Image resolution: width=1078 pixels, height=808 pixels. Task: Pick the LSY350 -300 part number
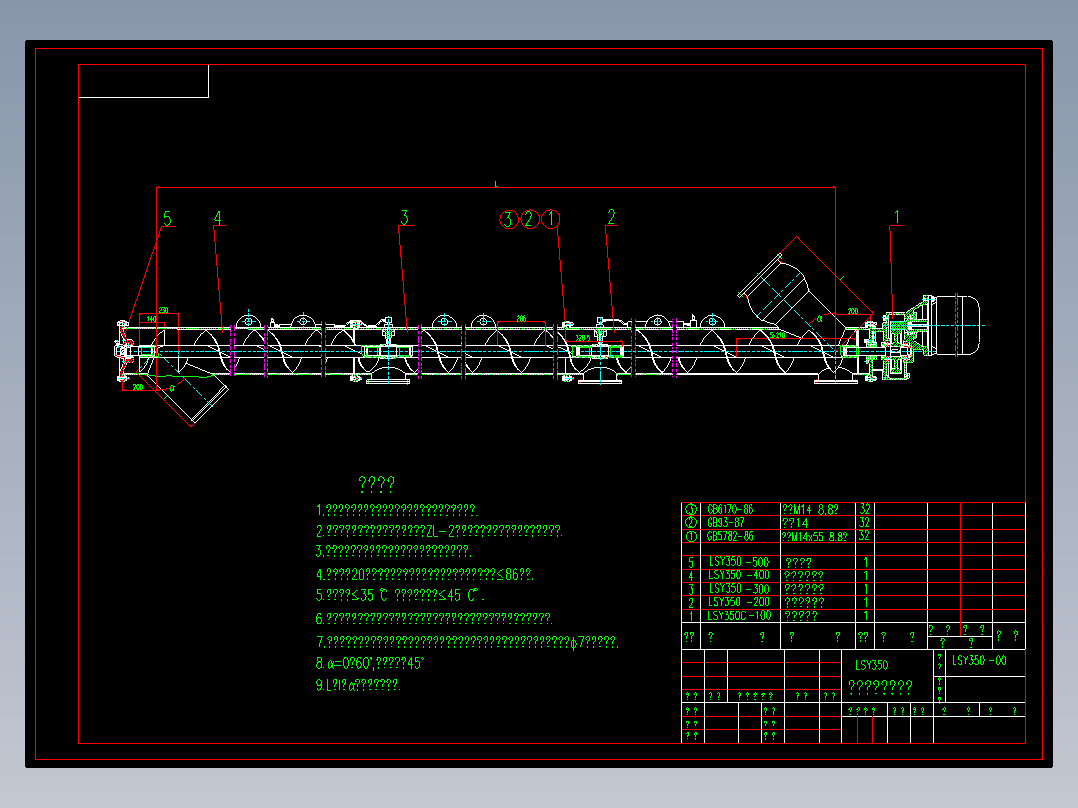pos(738,589)
